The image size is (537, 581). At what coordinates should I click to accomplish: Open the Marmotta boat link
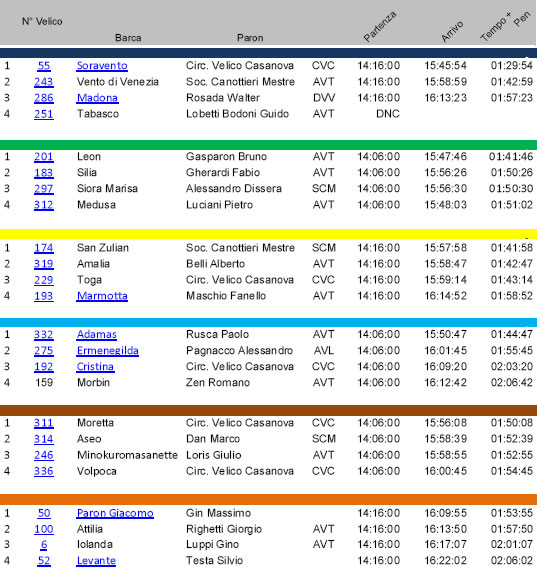coord(102,296)
